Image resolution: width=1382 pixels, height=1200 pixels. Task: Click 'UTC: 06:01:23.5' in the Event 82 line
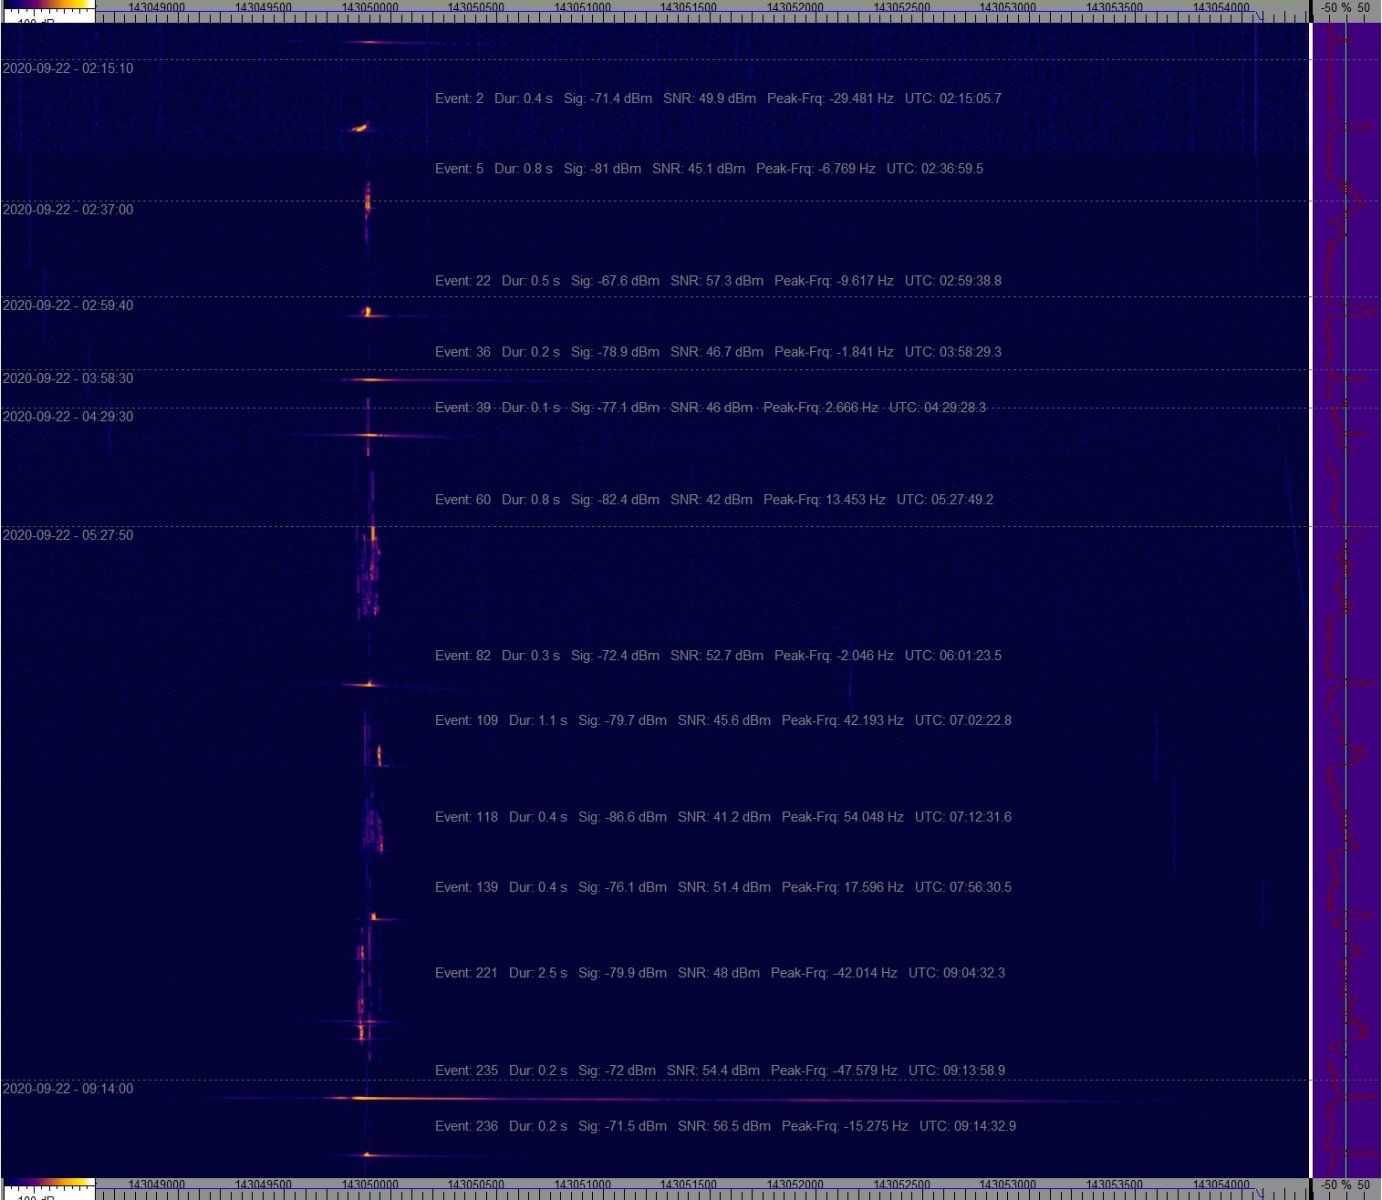point(953,655)
